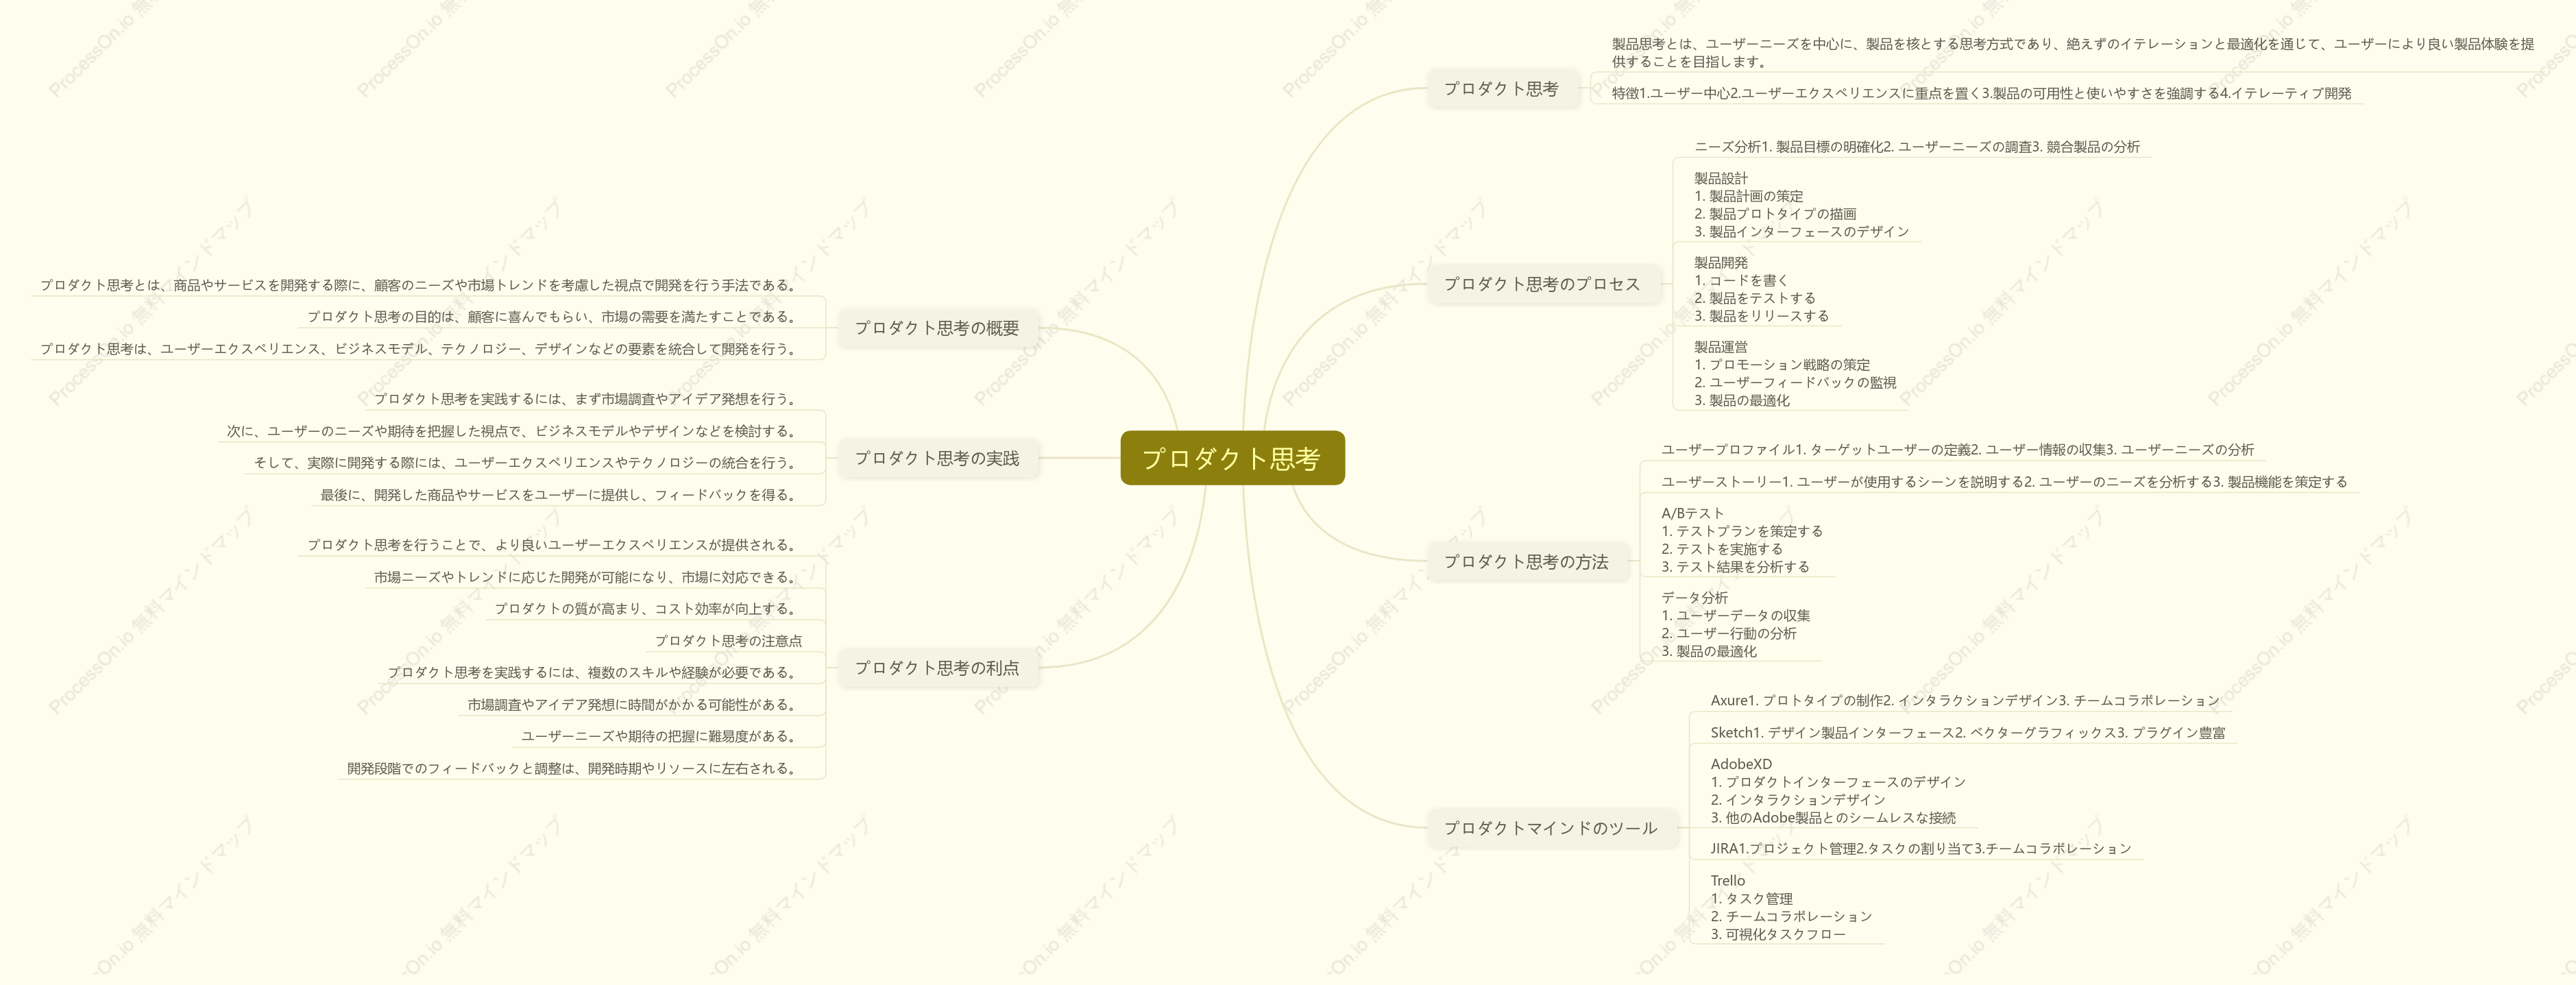Click the JIRA1.プロジェクト管理 leaf
The width and height of the screenshot is (2576, 985).
(x=1920, y=849)
